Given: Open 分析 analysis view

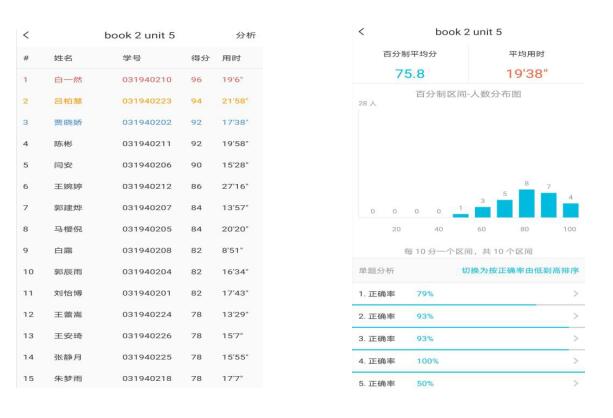Looking at the screenshot, I should 245,36.
